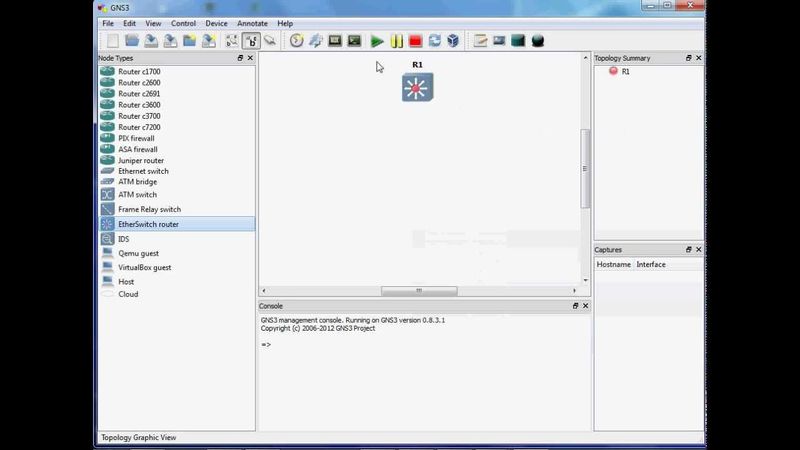Select Router c3600 node type
Screen dimensions: 800x450
(x=177, y=105)
